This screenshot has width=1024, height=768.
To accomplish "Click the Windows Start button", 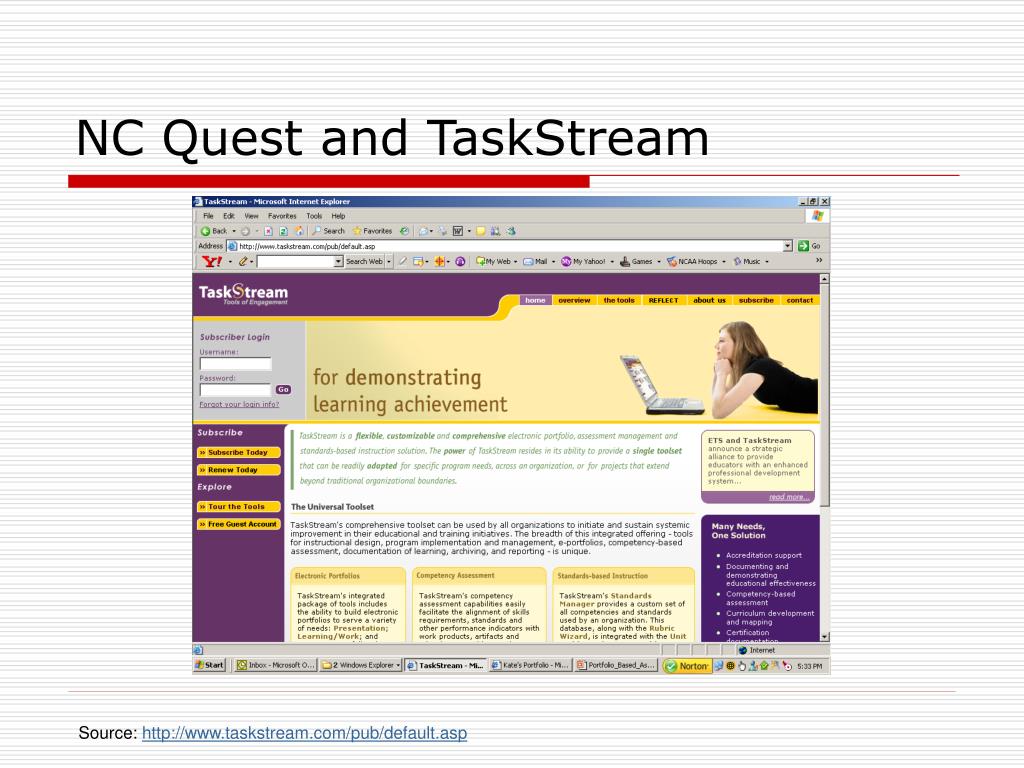I will [210, 665].
